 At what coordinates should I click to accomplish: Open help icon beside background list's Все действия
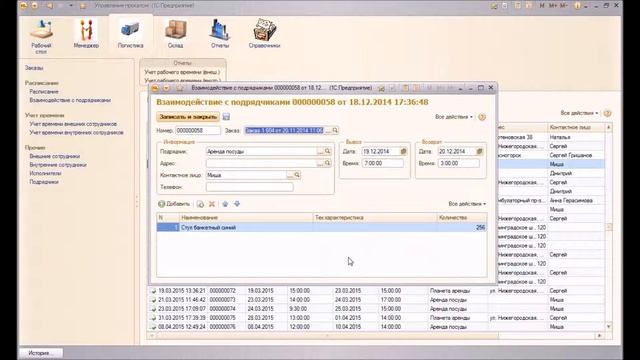[607, 113]
